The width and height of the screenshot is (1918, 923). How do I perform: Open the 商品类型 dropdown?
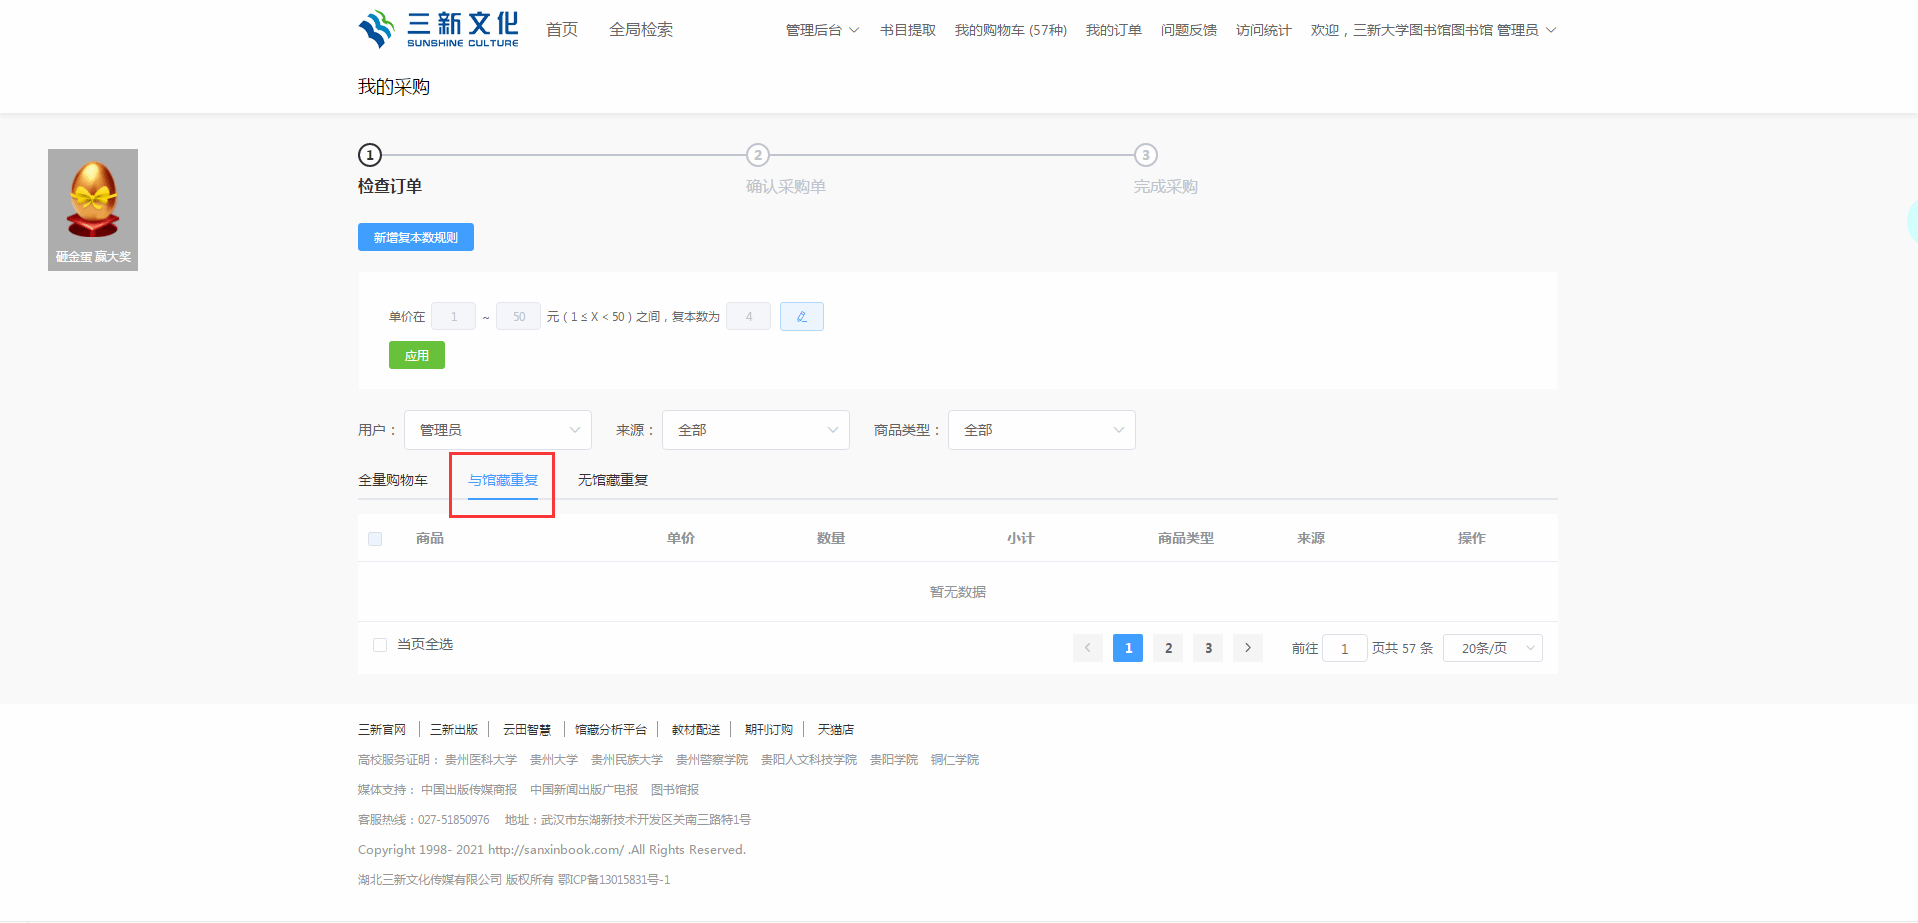coord(1041,430)
